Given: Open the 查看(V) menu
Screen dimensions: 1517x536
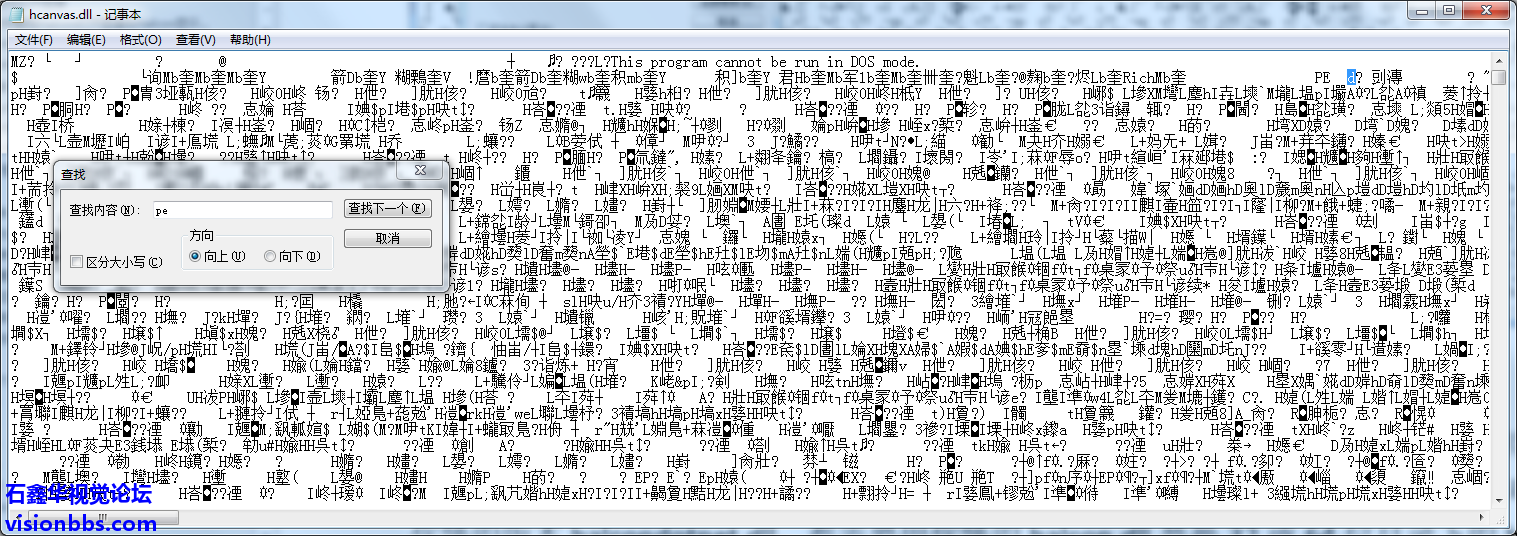Looking at the screenshot, I should tap(195, 40).
